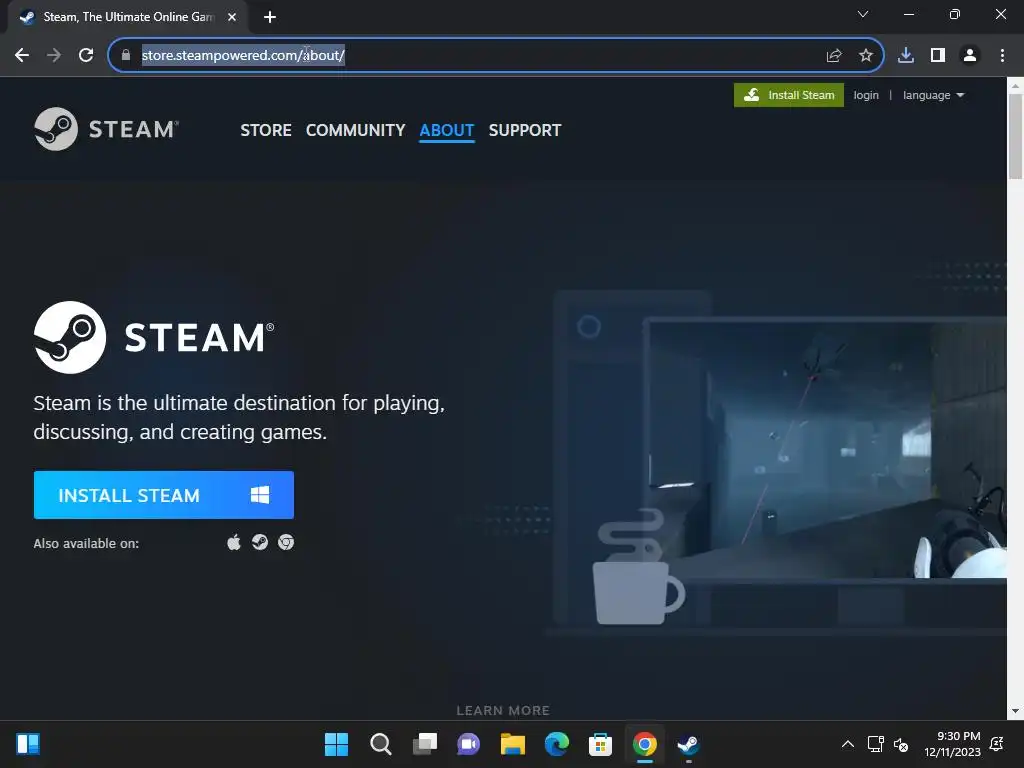The height and width of the screenshot is (768, 1024).
Task: Open the Windows Start button
Action: 336,744
